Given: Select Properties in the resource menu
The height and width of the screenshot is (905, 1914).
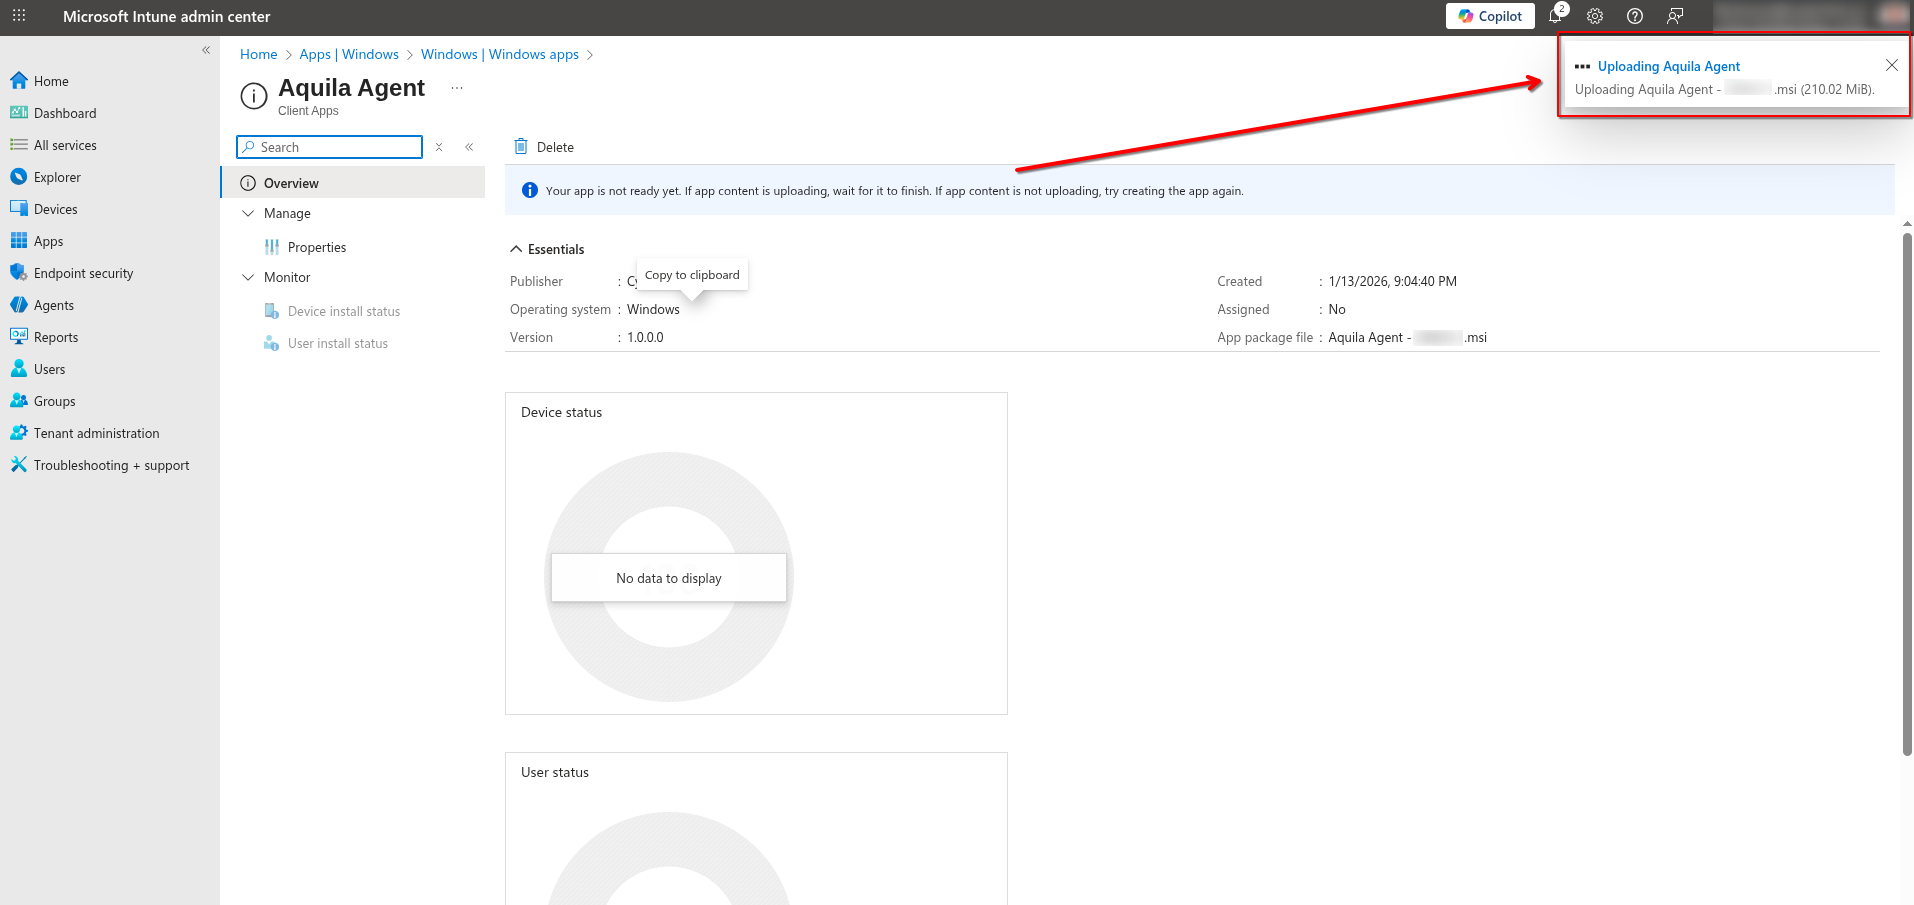Looking at the screenshot, I should (x=316, y=247).
